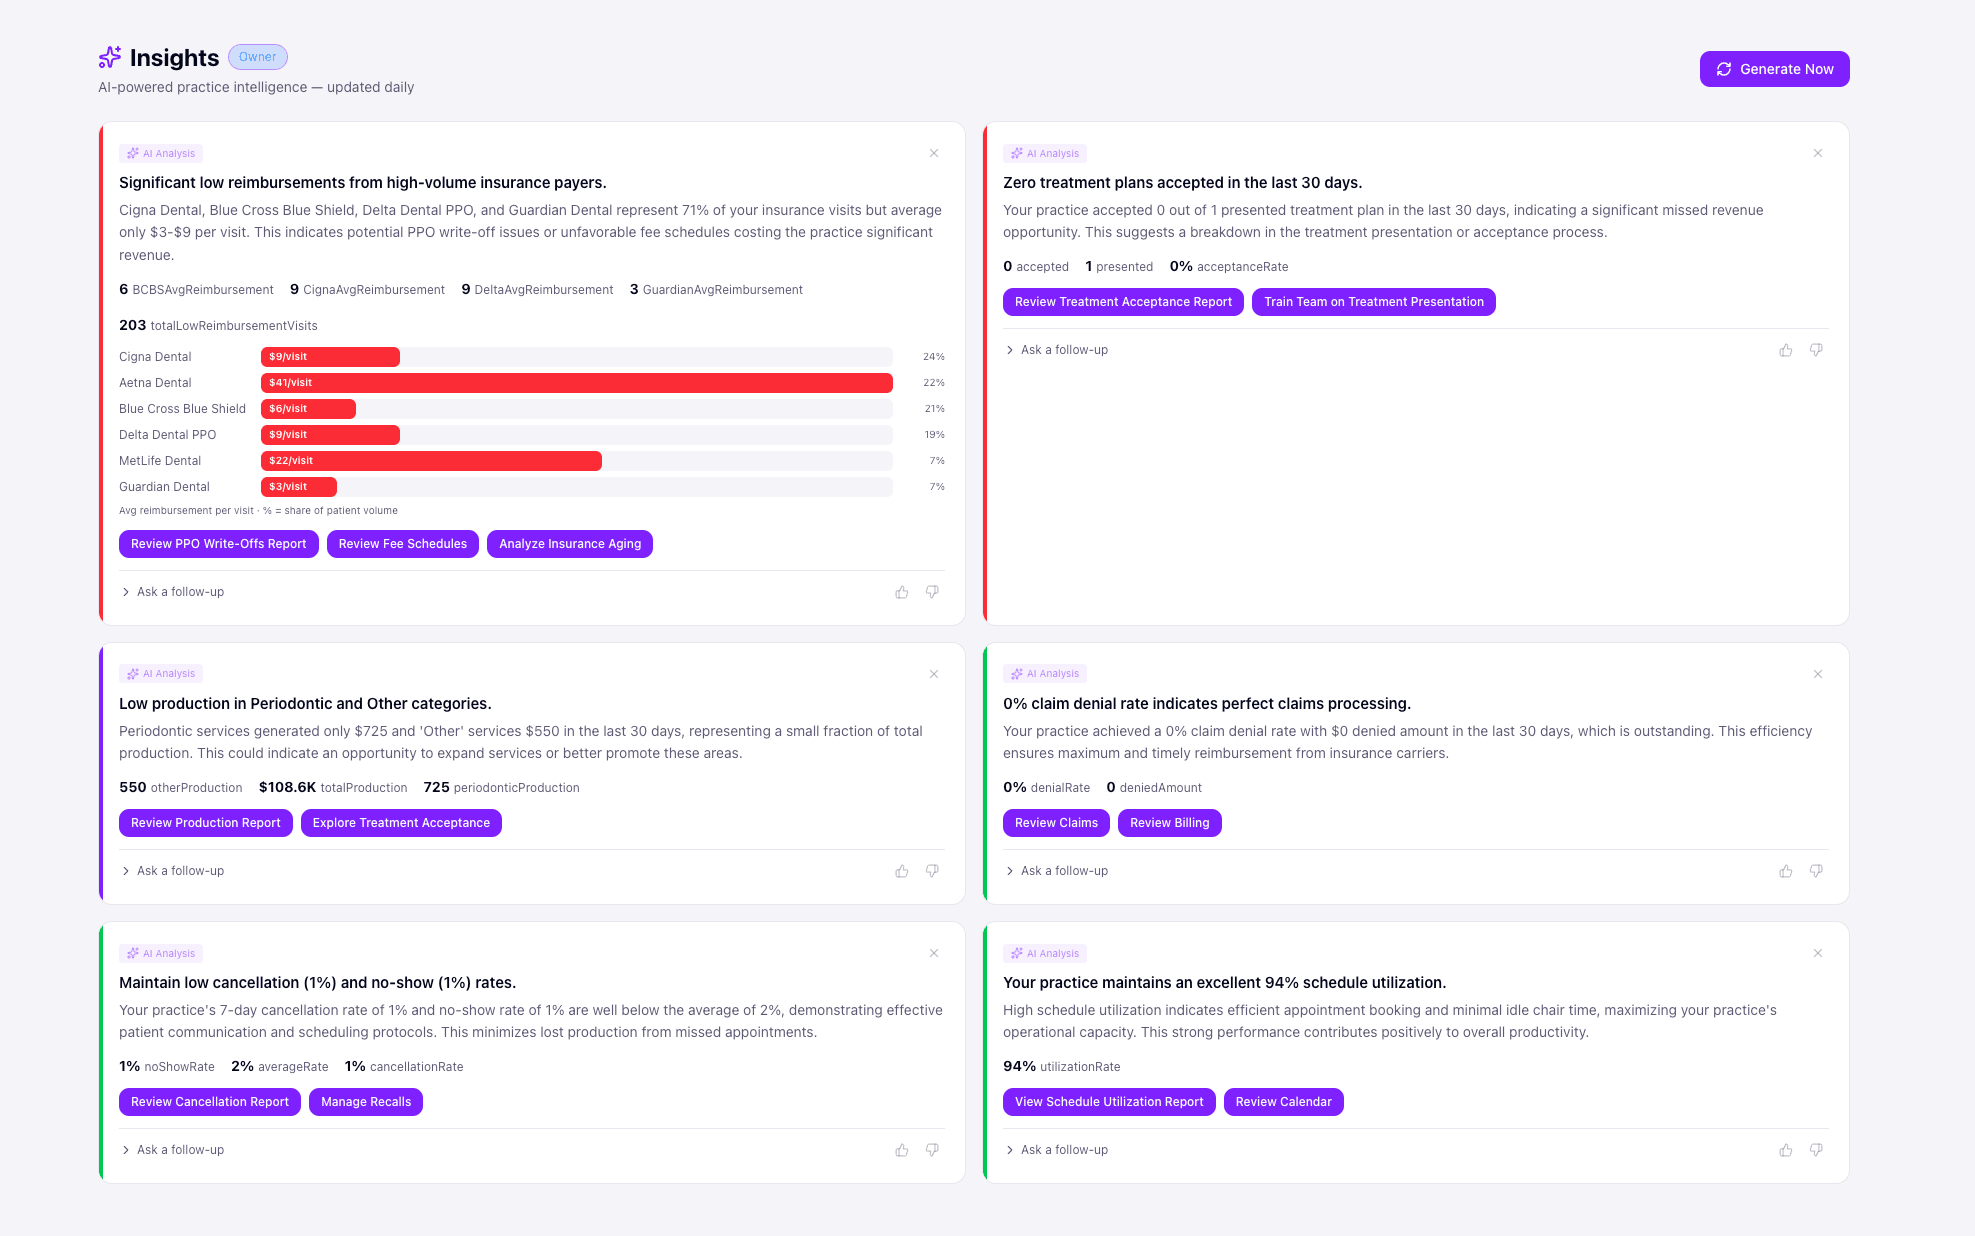Close the 0% claim denial rate card
The image size is (1975, 1236).
coord(1818,674)
